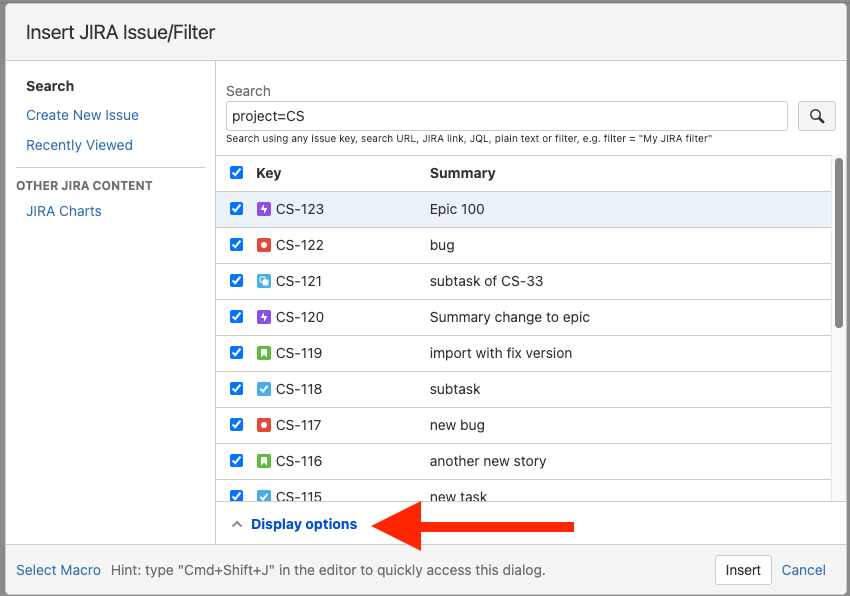This screenshot has height=596, width=850.
Task: Toggle the select-all checkbox in header
Action: pyautogui.click(x=237, y=173)
